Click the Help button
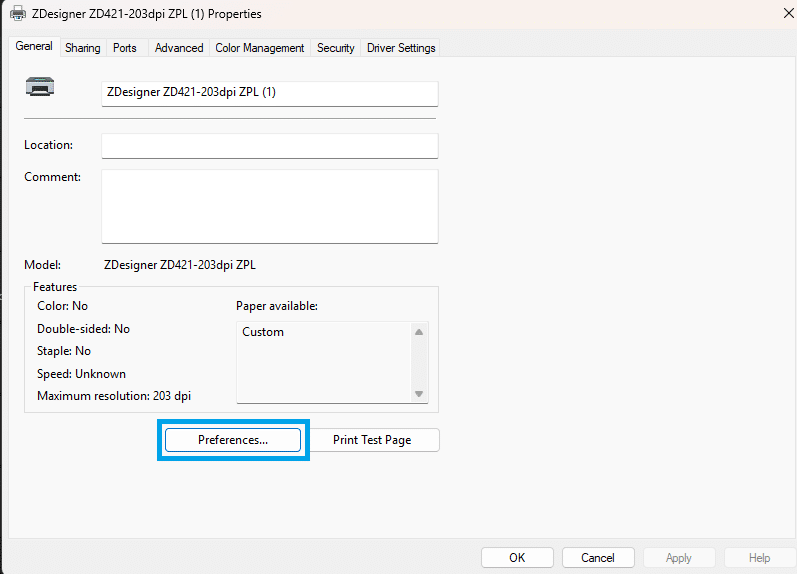 pyautogui.click(x=760, y=558)
